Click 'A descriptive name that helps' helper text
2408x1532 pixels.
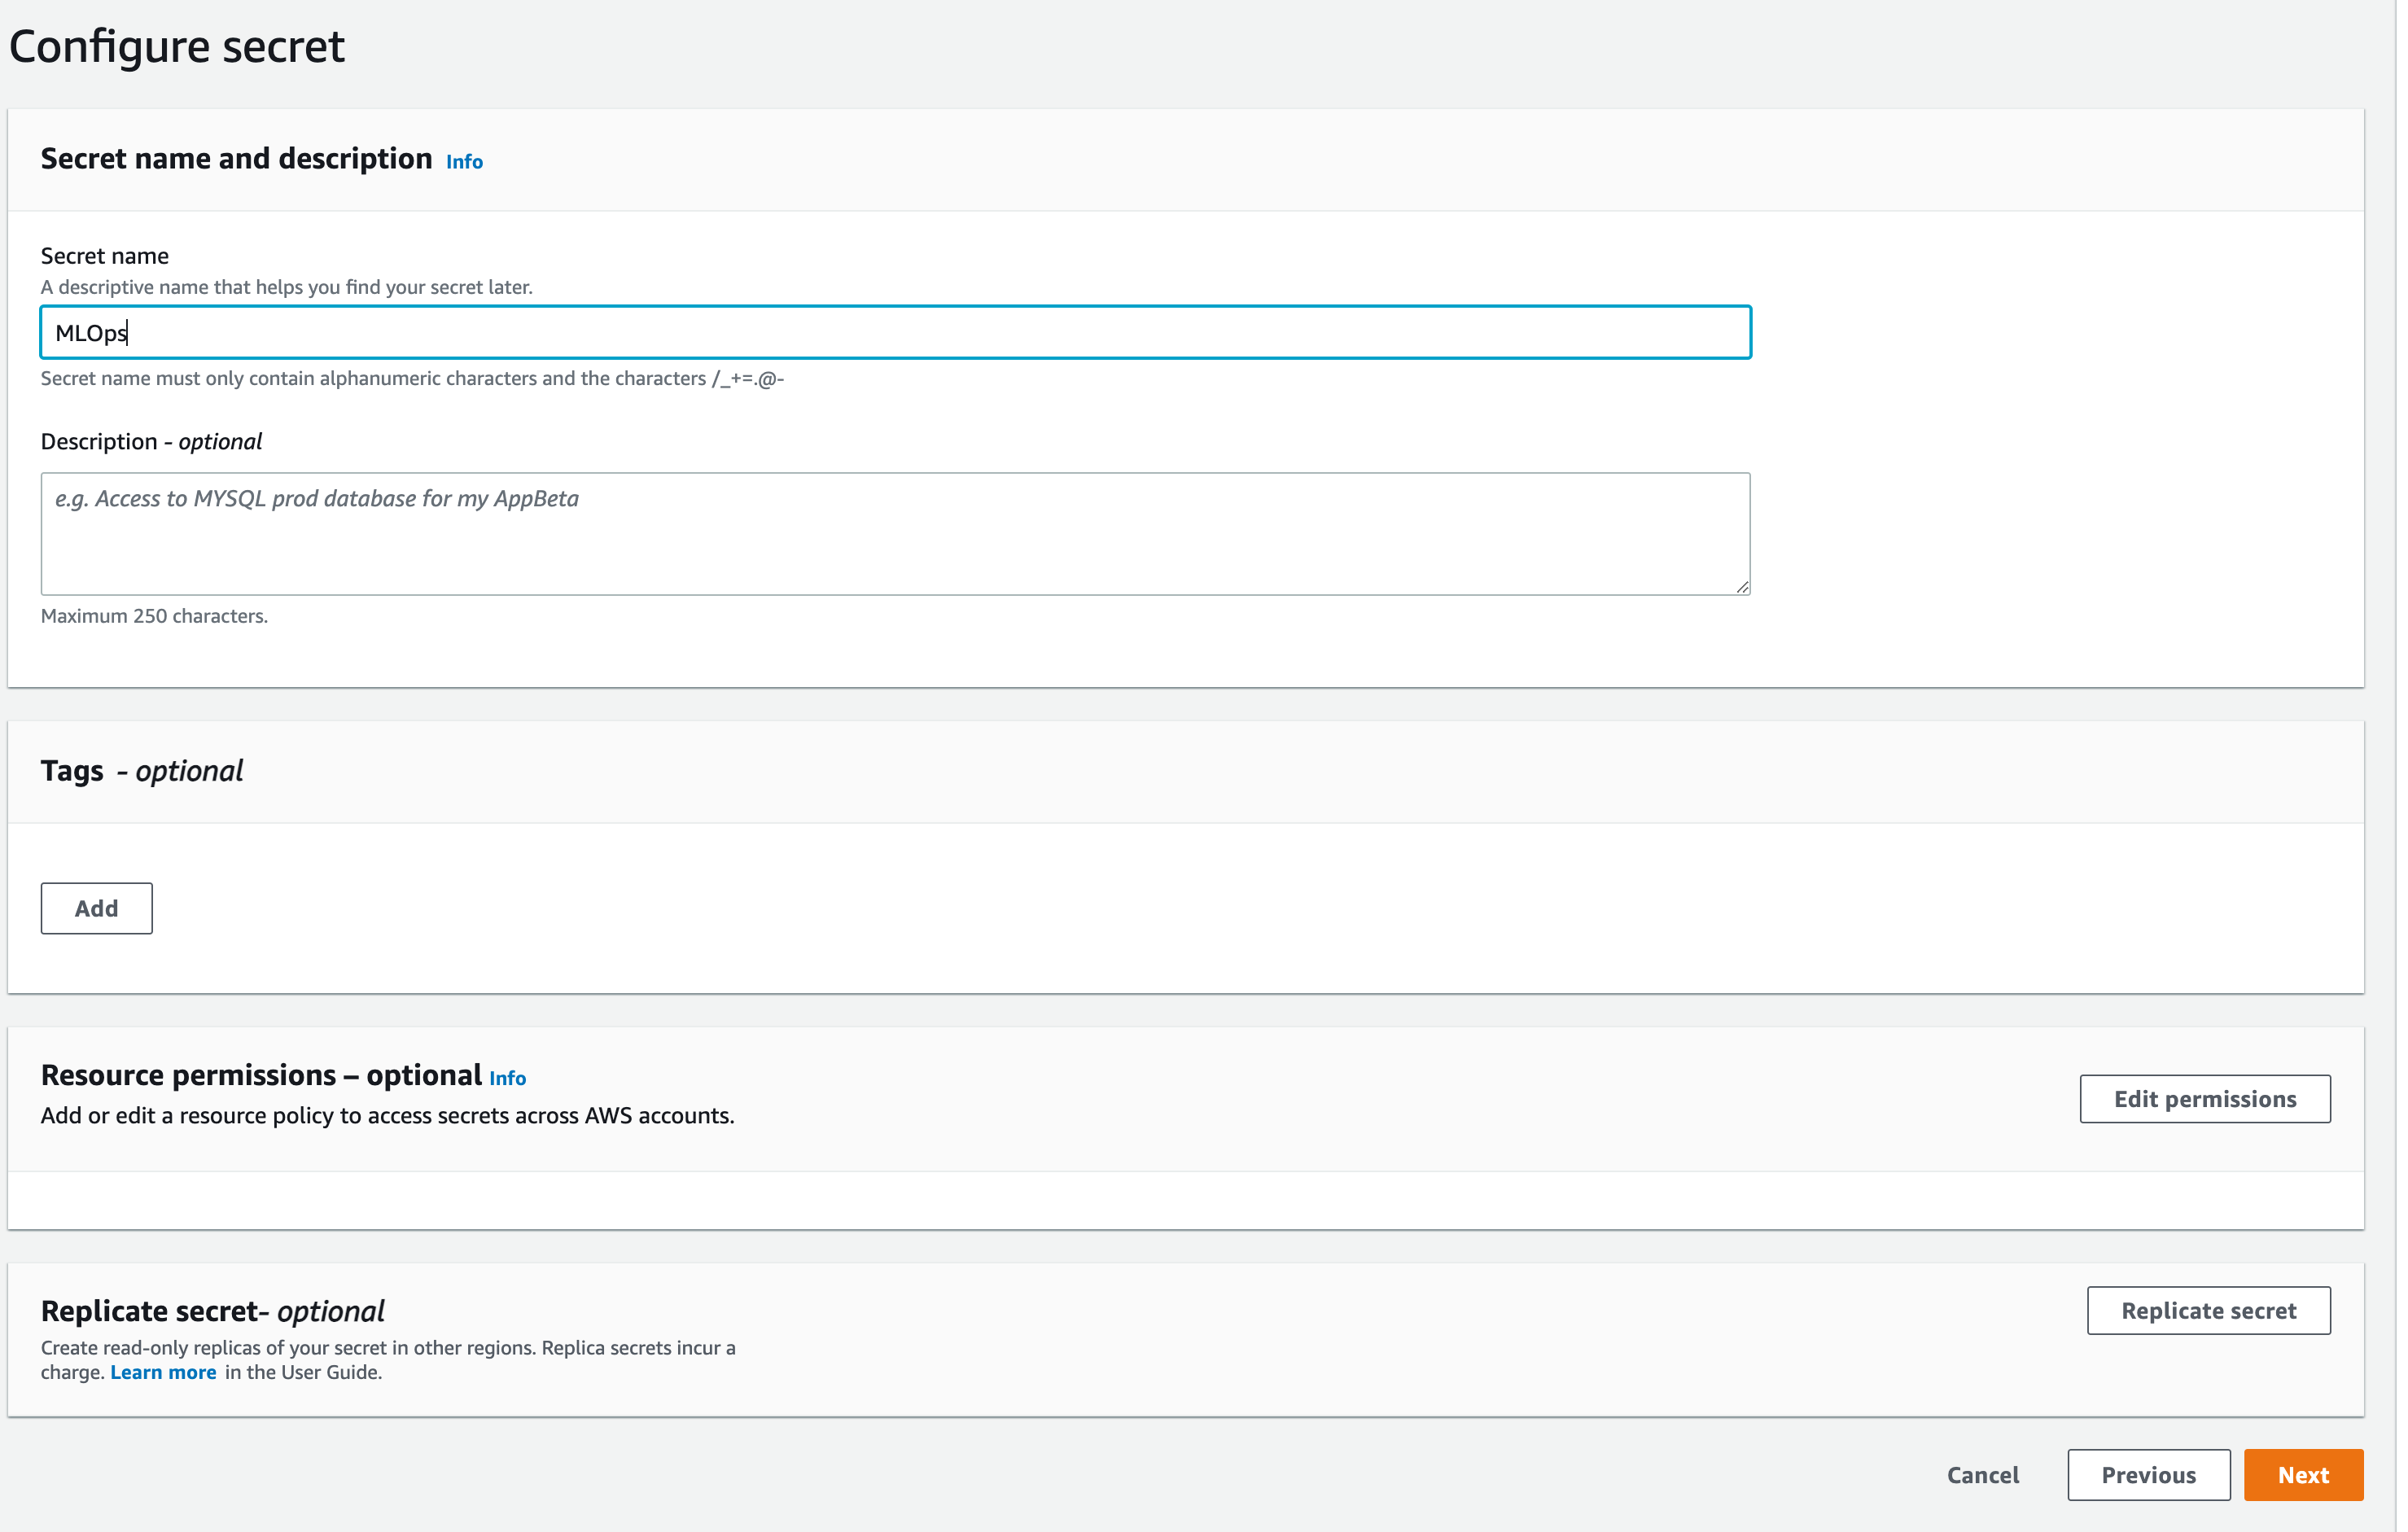click(286, 287)
